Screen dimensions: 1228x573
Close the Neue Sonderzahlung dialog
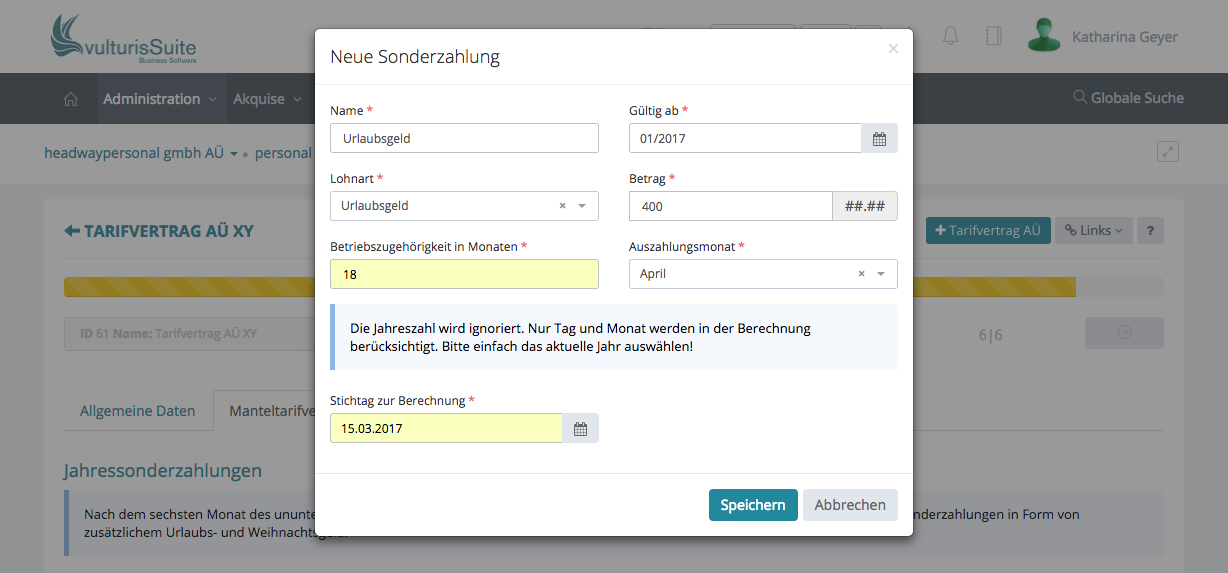(x=893, y=48)
